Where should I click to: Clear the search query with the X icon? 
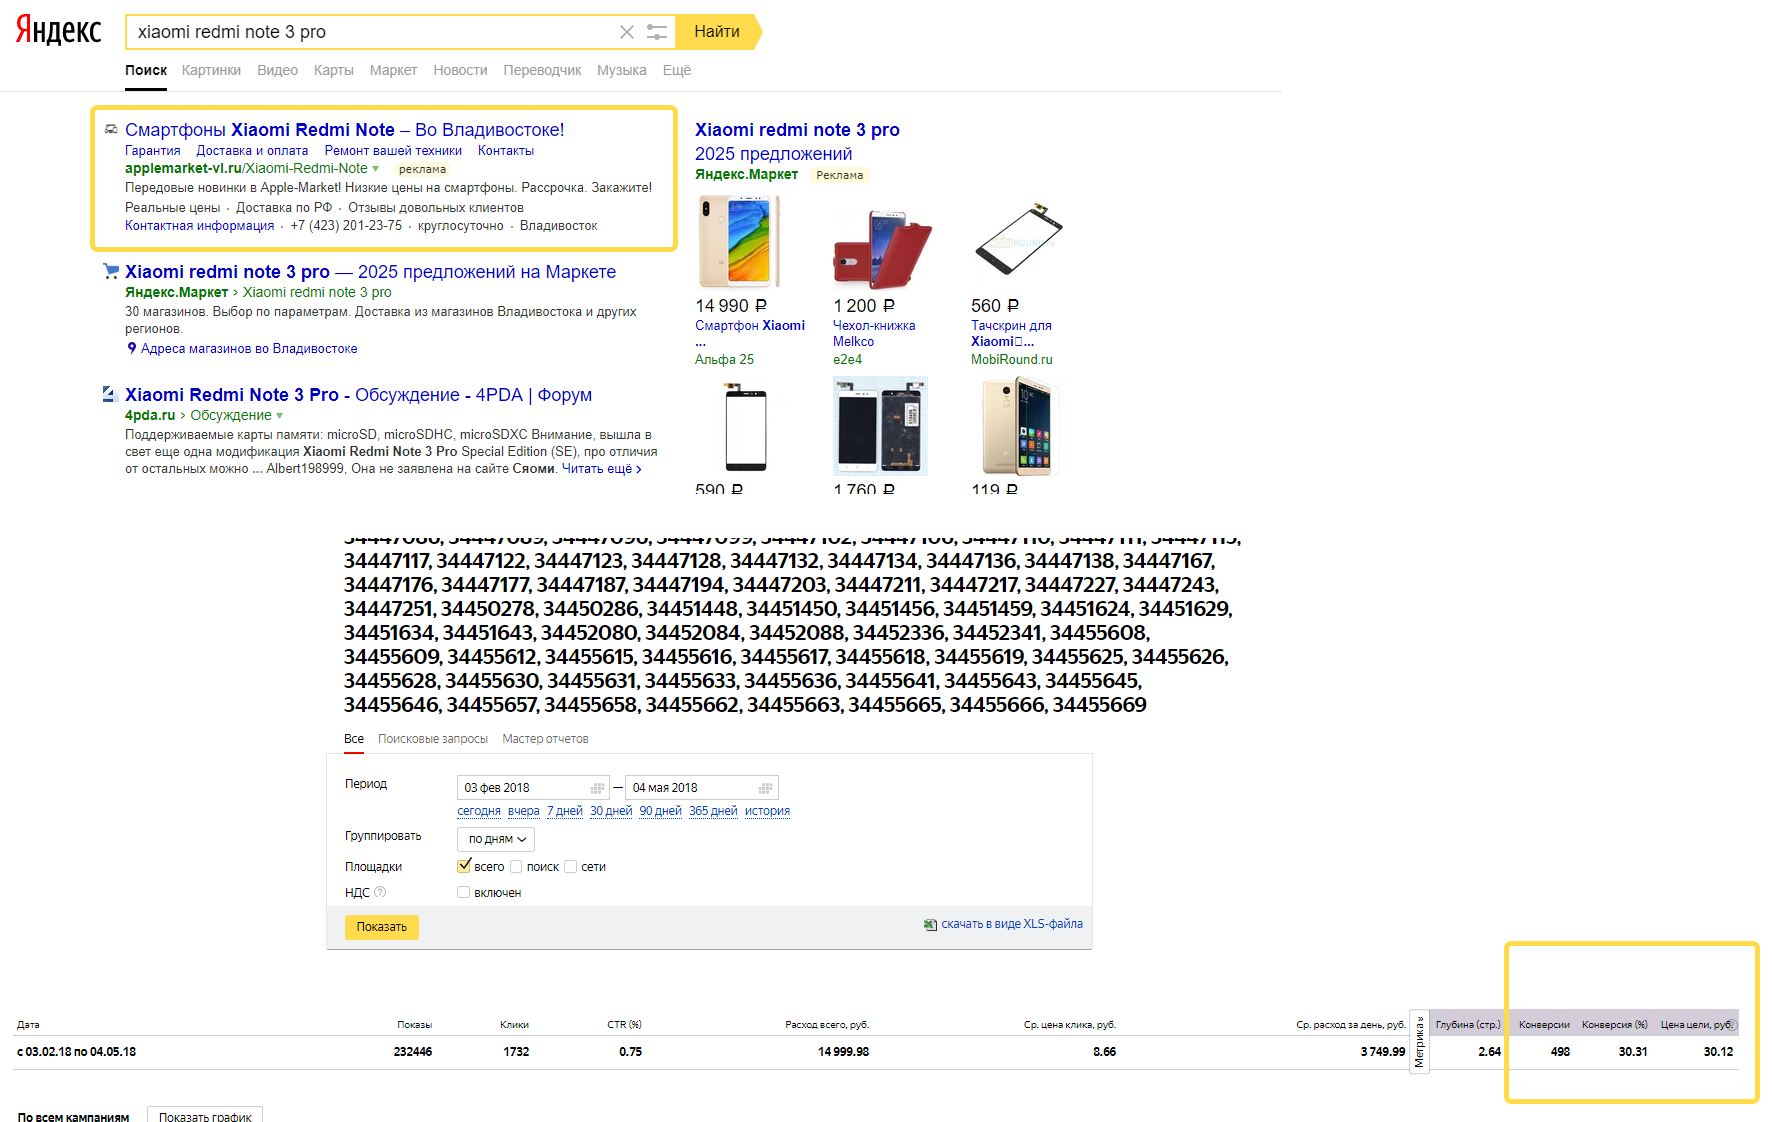[x=627, y=32]
